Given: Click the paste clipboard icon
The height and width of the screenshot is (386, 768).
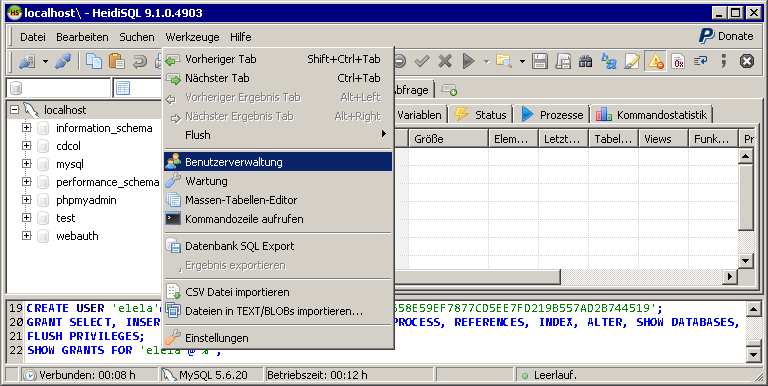Looking at the screenshot, I should point(117,61).
